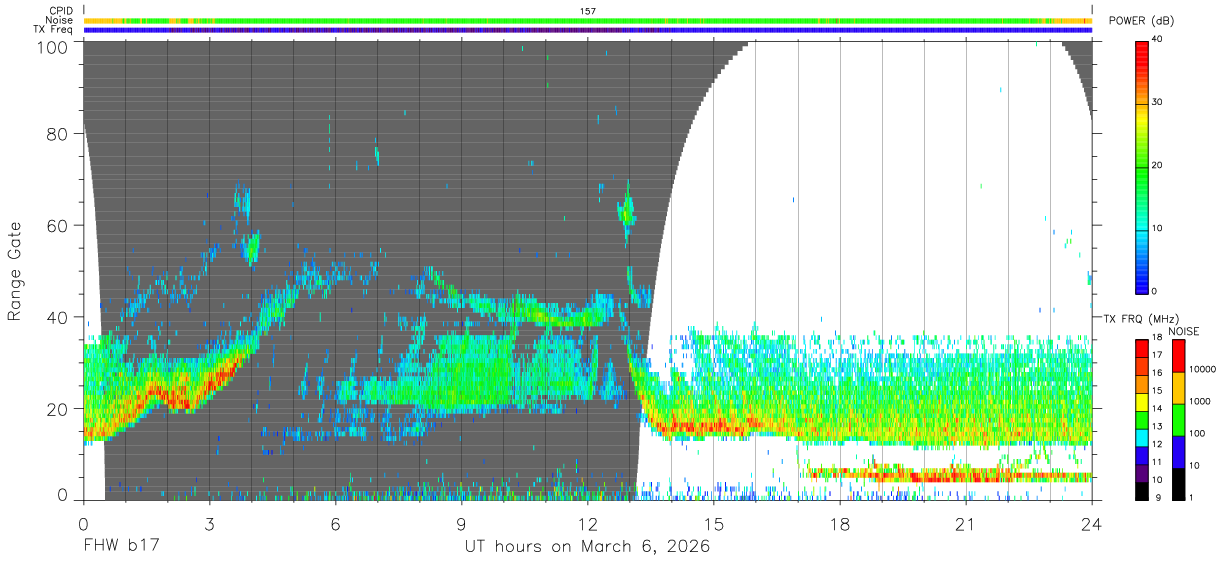
Task: Select the 40 value on power scale
Action: 1158,39
